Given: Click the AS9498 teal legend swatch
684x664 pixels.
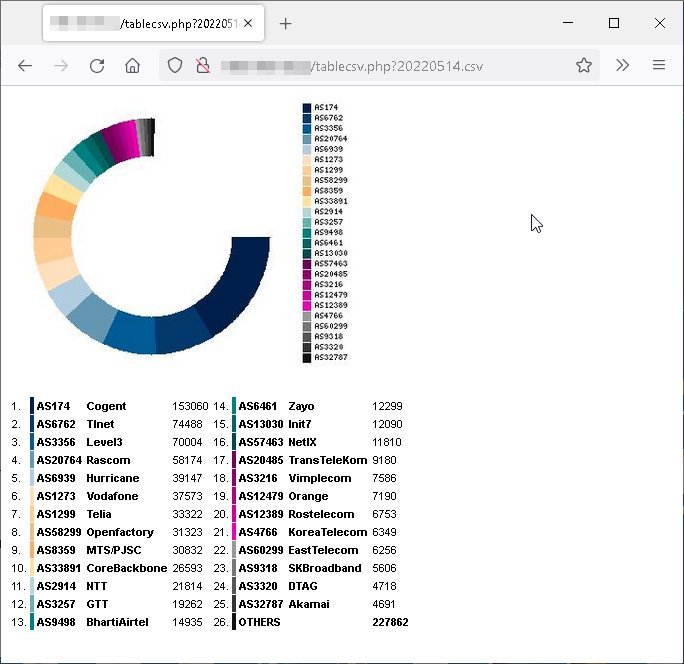Looking at the screenshot, I should (x=307, y=233).
